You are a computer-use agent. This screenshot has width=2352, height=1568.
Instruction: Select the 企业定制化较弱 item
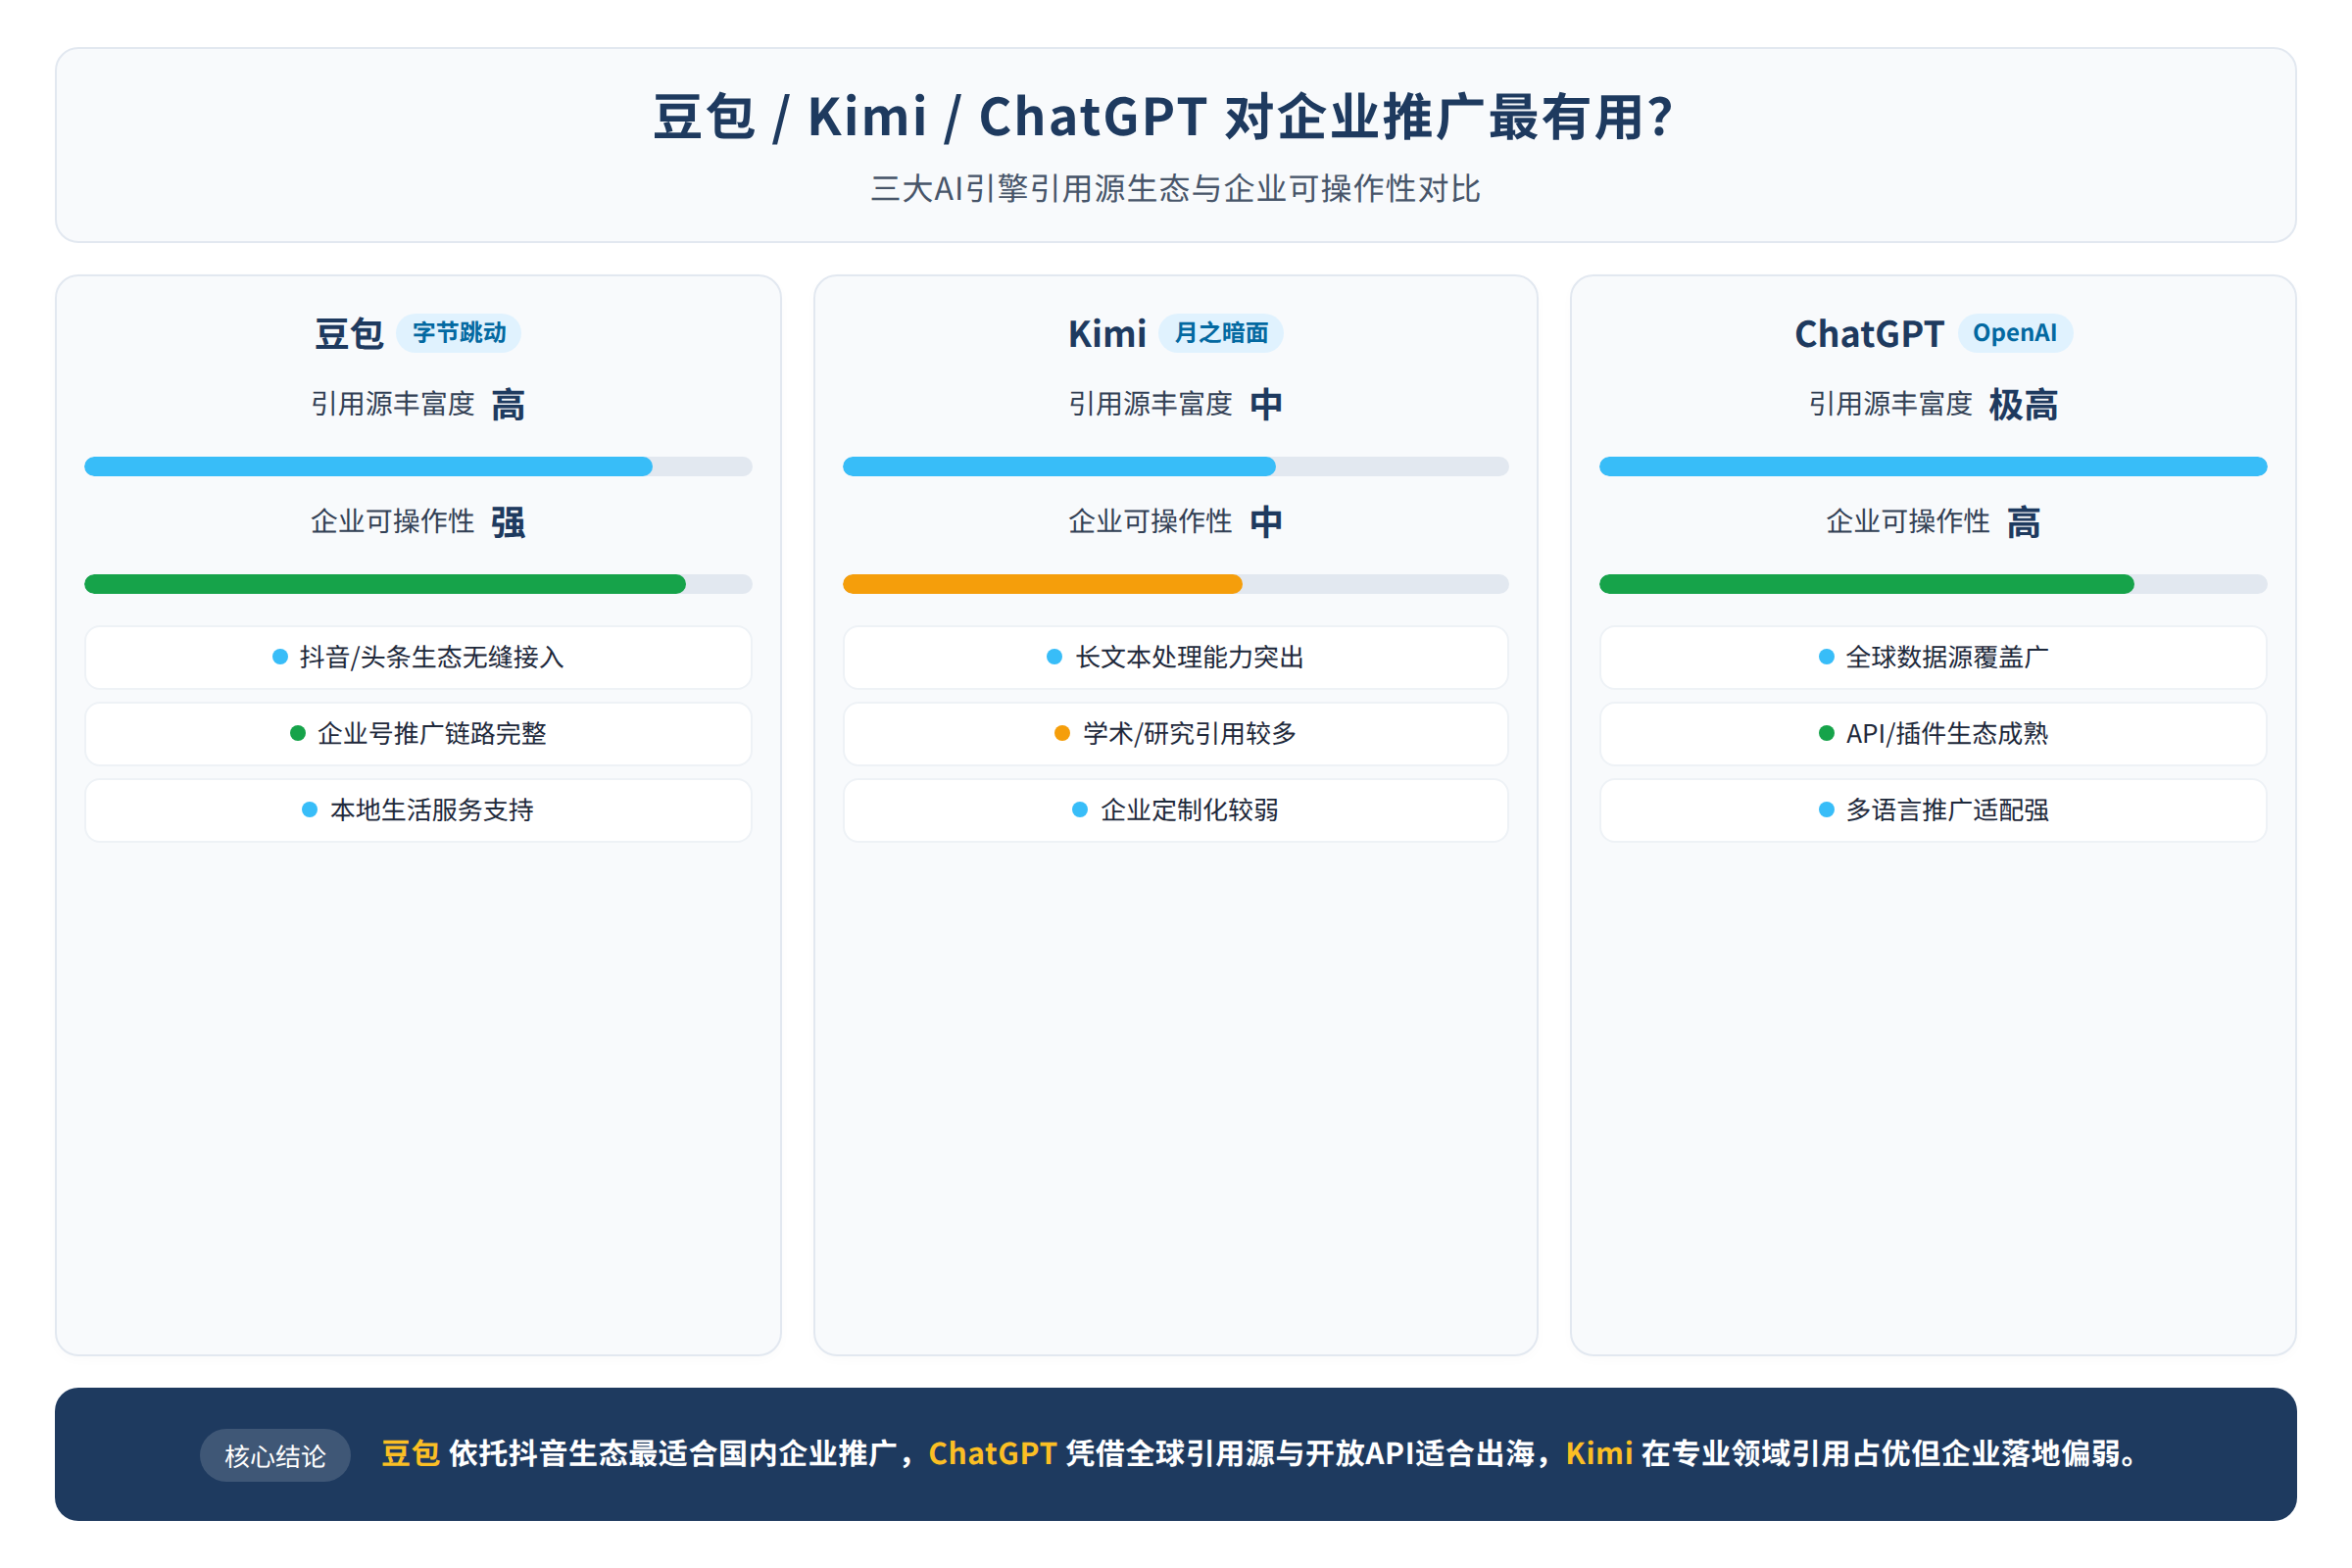pos(1176,810)
